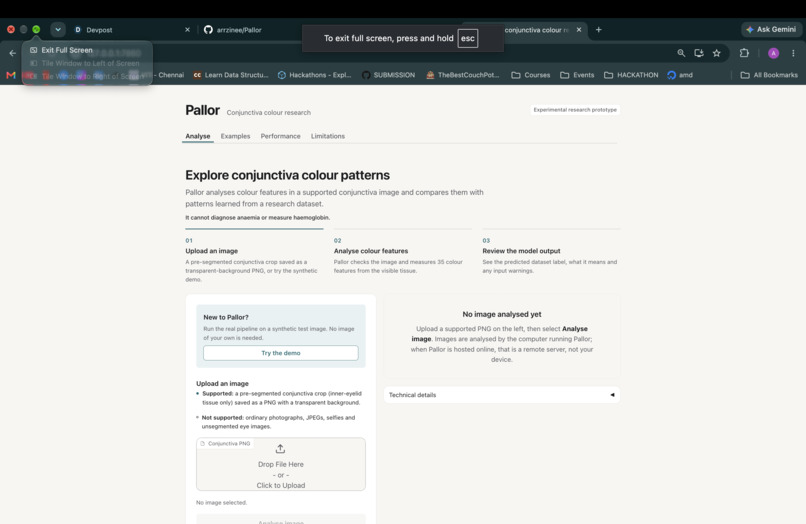The height and width of the screenshot is (524, 806).
Task: Open the All Bookmarks folder
Action: coord(769,75)
